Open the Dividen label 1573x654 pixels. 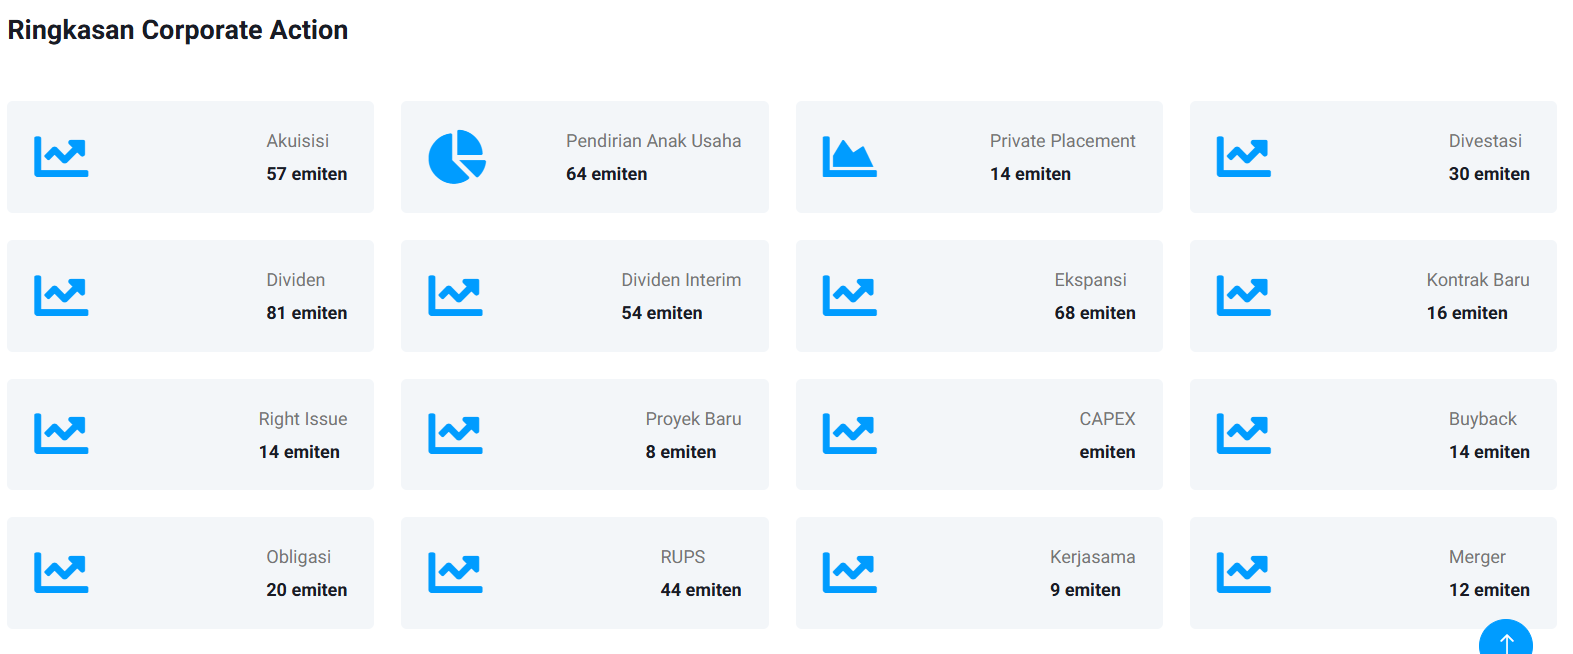[295, 280]
